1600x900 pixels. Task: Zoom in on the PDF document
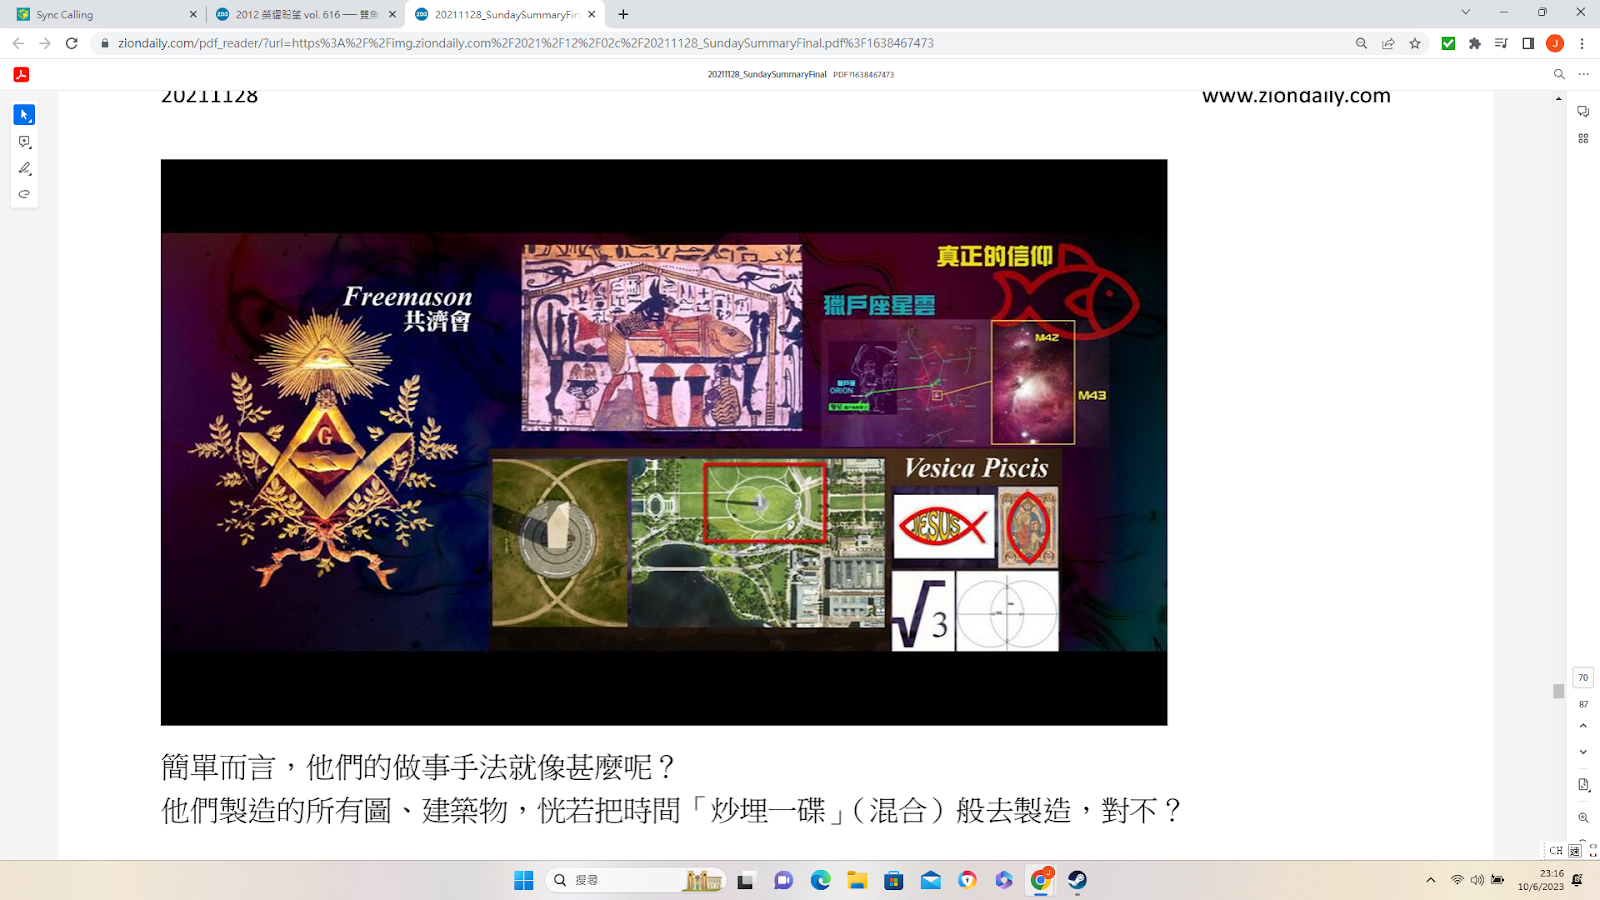pyautogui.click(x=1583, y=818)
